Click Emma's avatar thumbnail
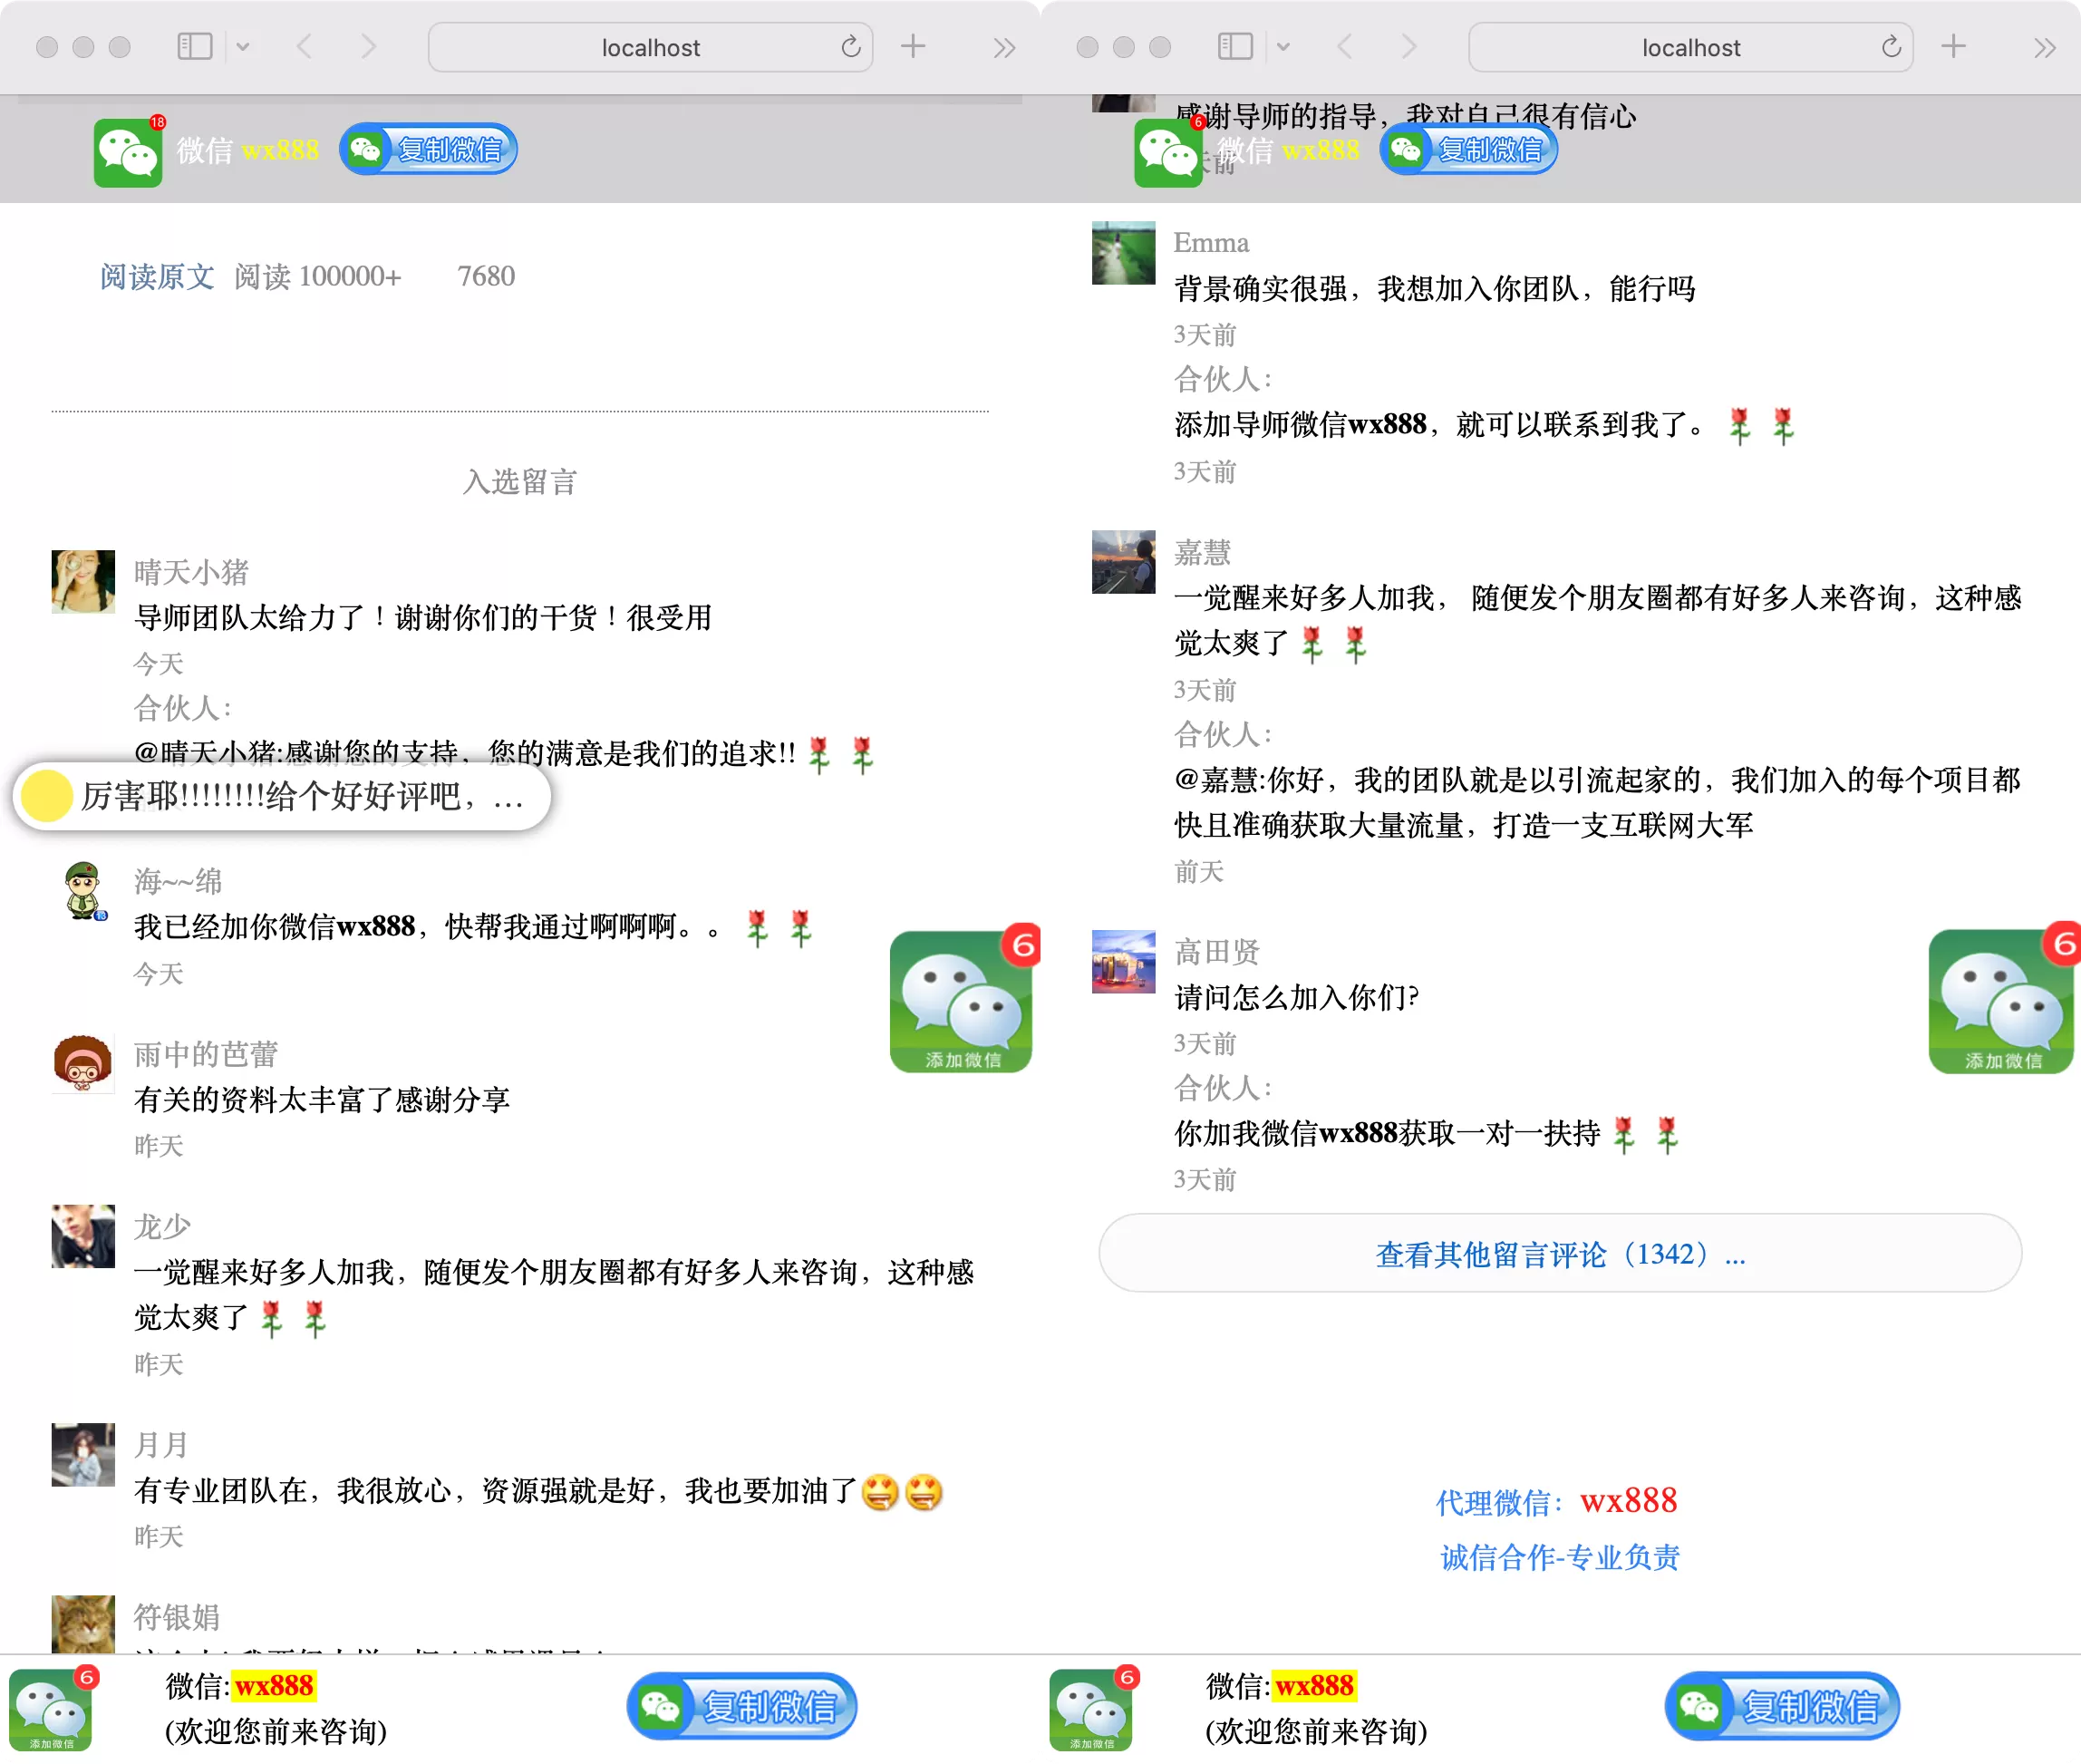 (1123, 253)
